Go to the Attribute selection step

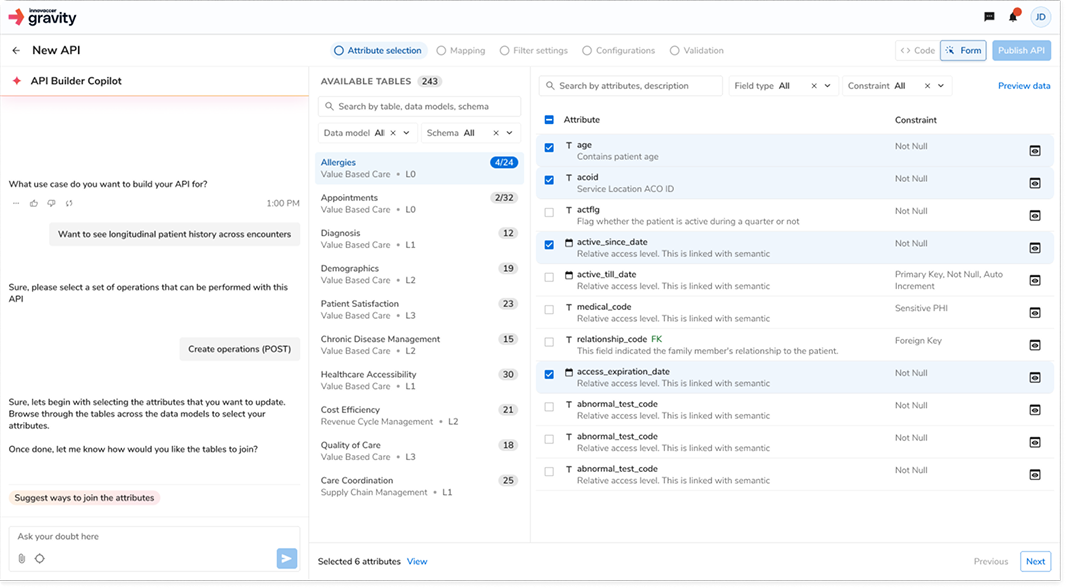(x=378, y=50)
